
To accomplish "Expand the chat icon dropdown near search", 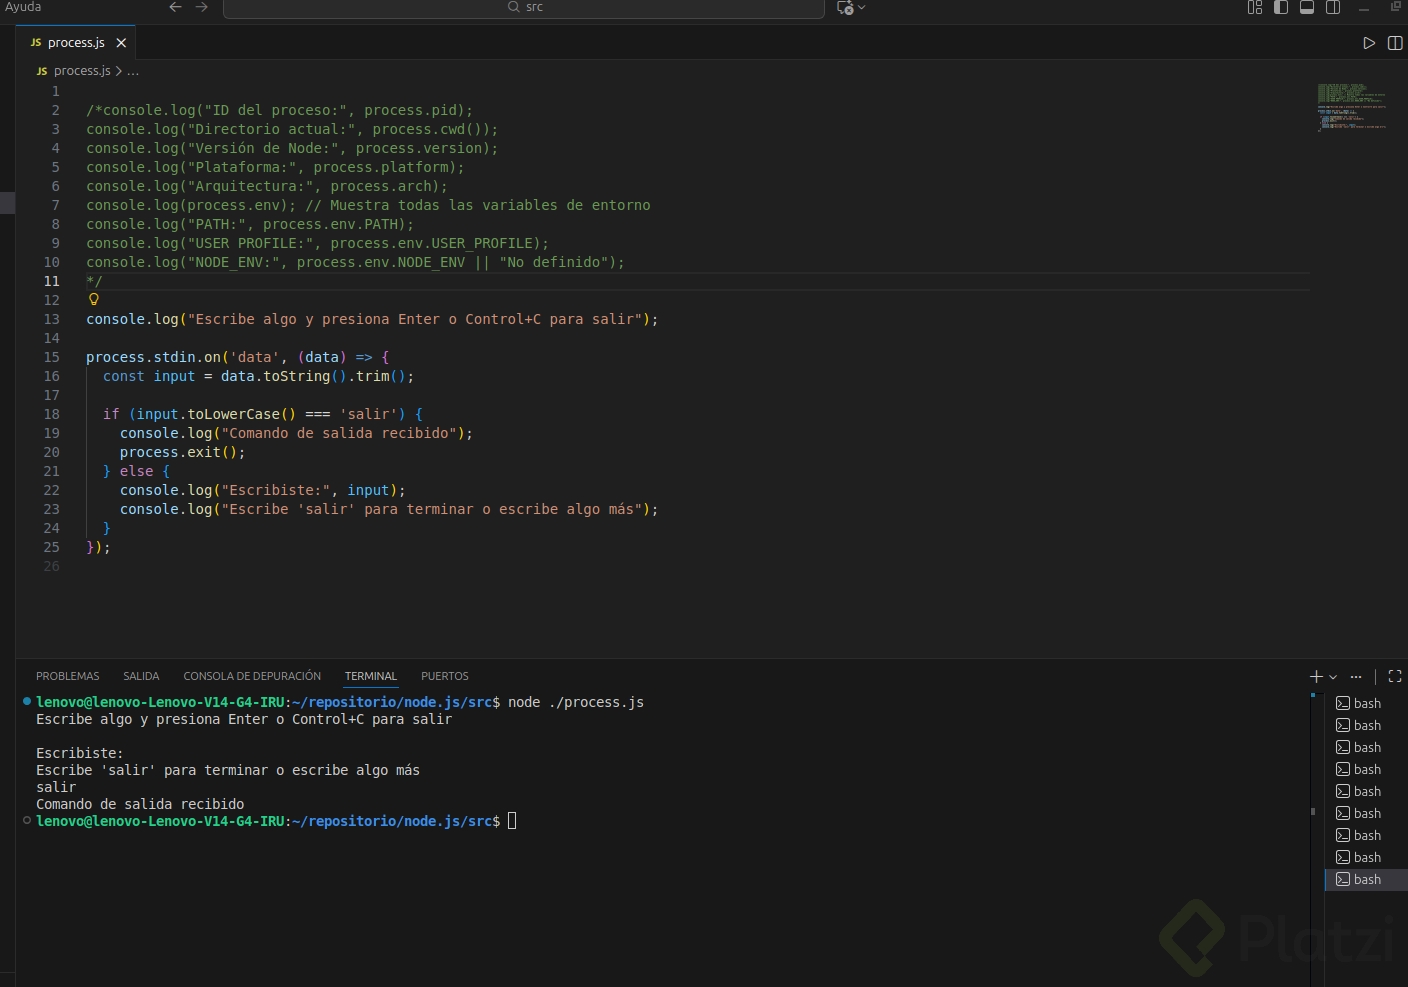I will 862,7.
